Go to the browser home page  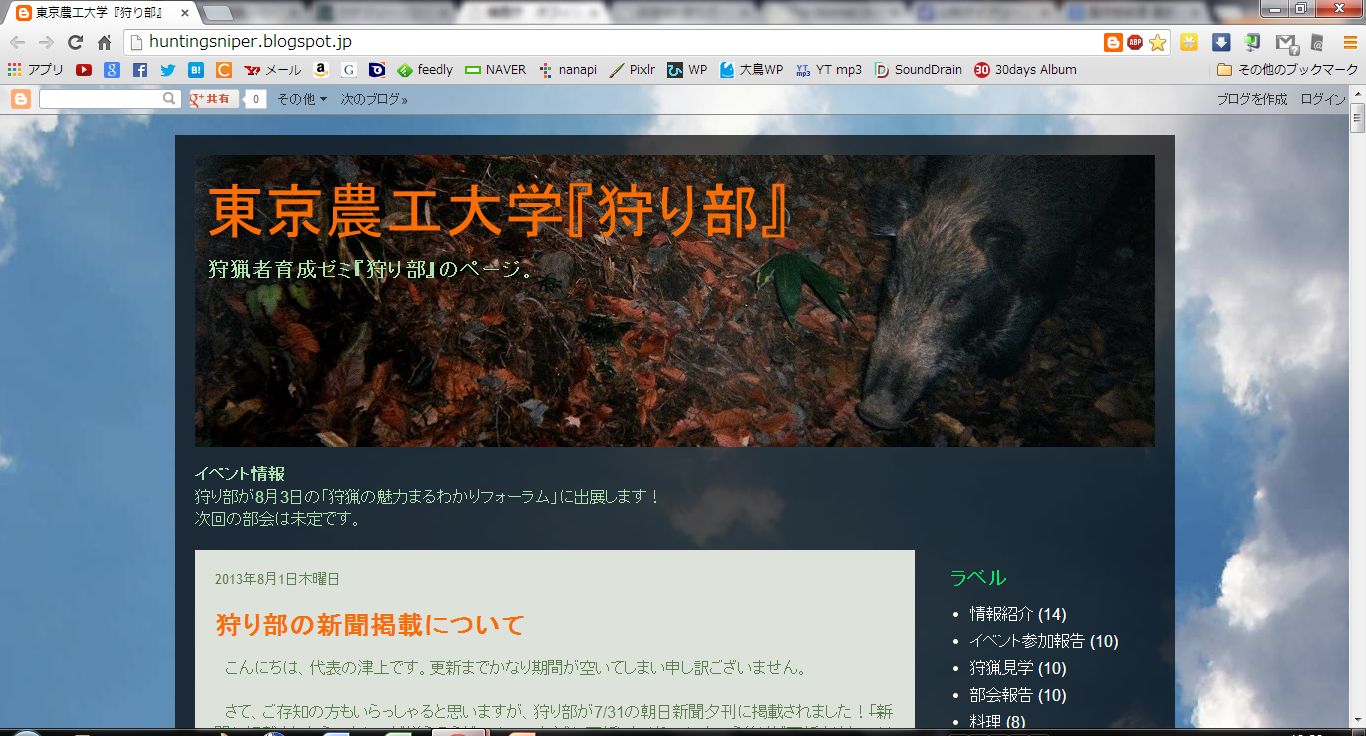[x=104, y=42]
